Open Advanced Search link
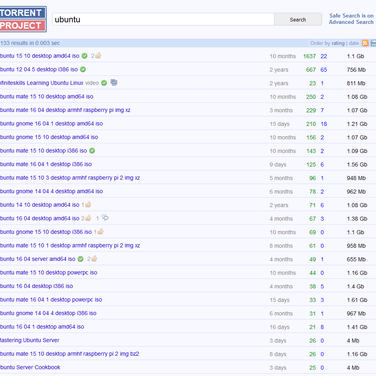 point(351,22)
